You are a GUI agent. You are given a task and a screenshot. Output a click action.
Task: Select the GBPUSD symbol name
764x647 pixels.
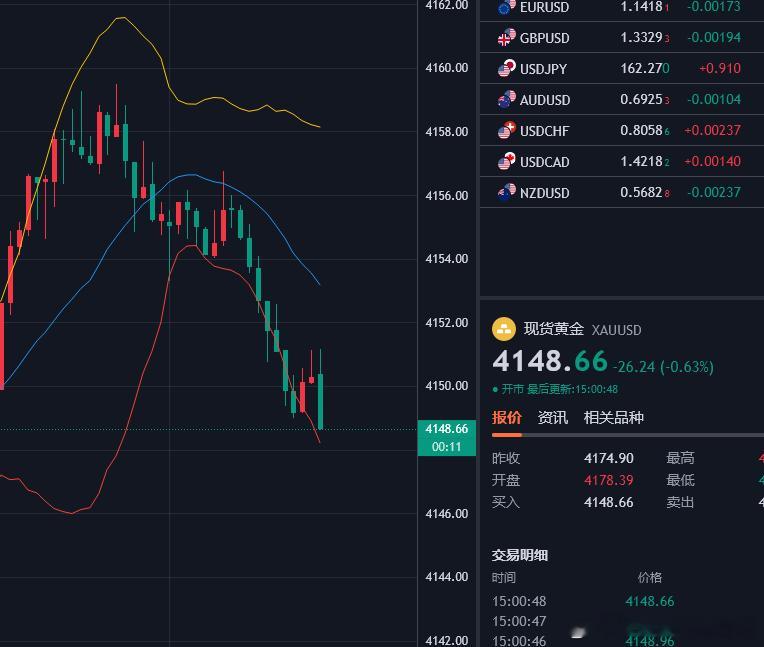tap(544, 38)
